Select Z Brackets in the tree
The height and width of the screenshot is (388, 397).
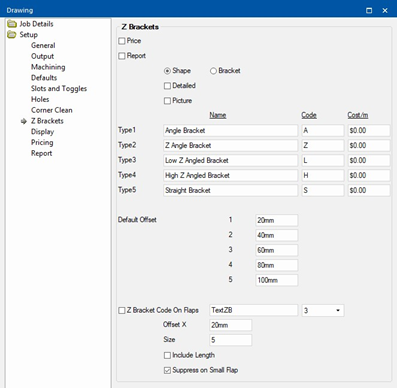(x=47, y=121)
